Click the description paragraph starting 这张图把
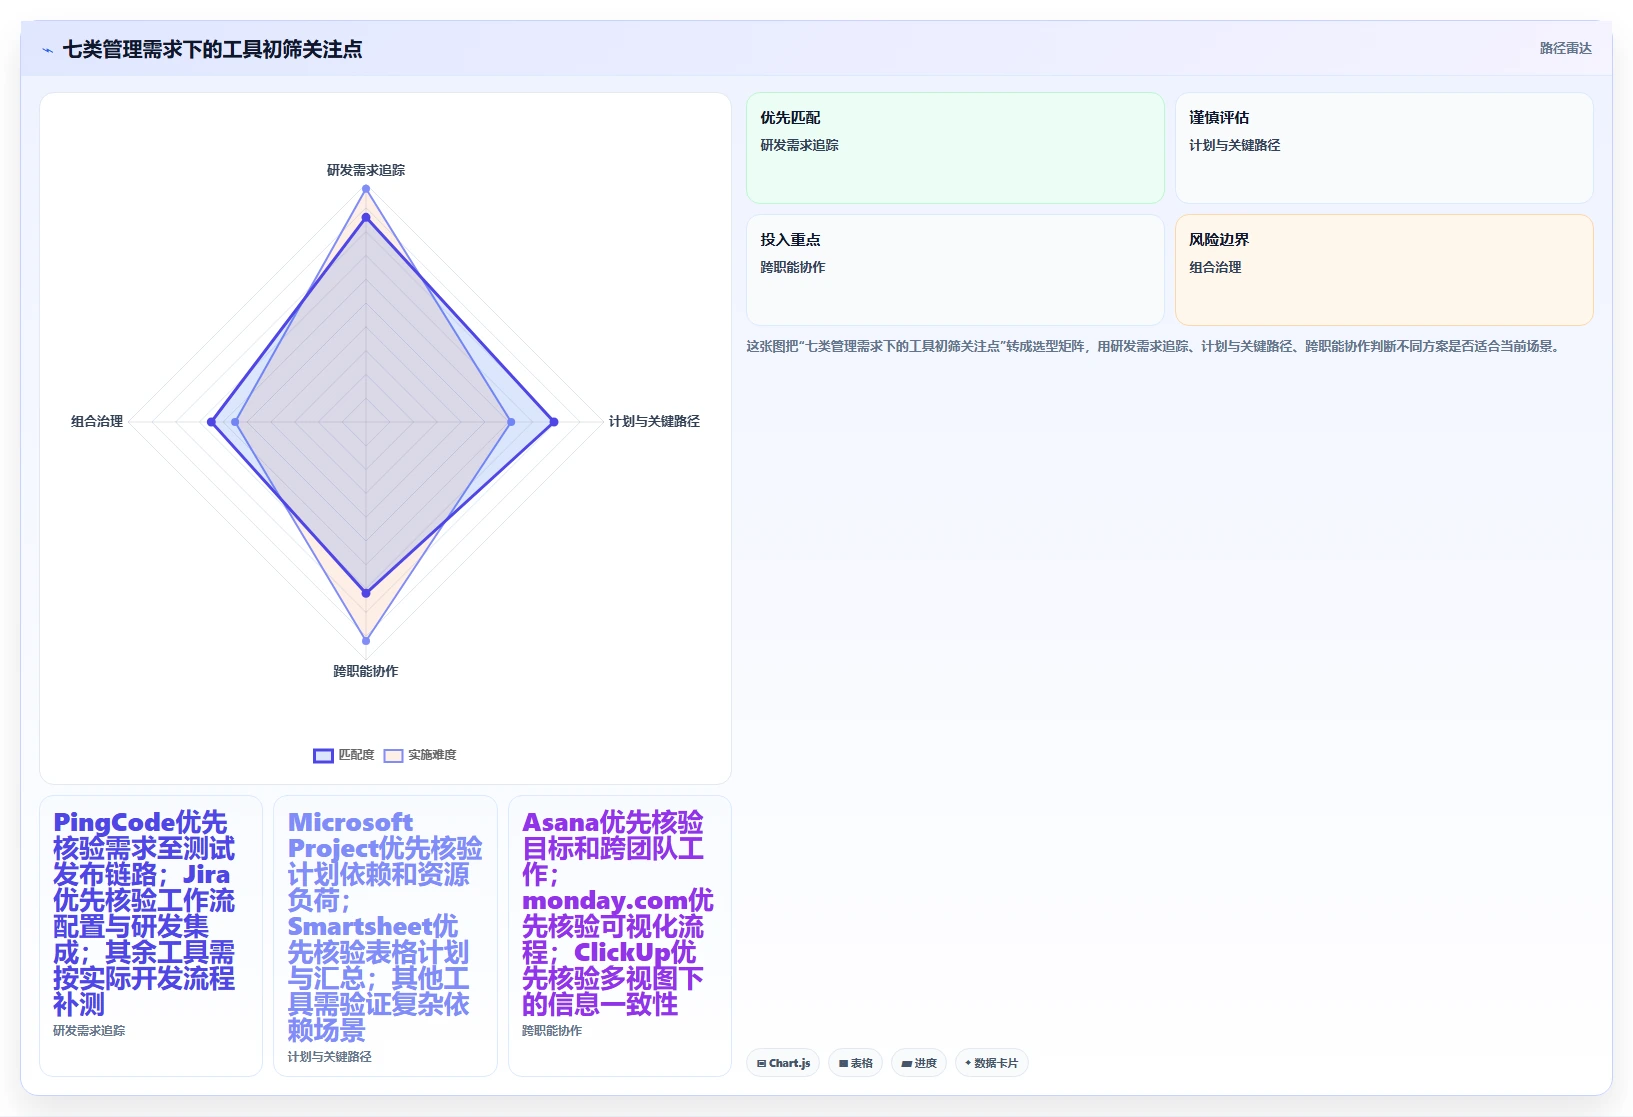 1155,346
